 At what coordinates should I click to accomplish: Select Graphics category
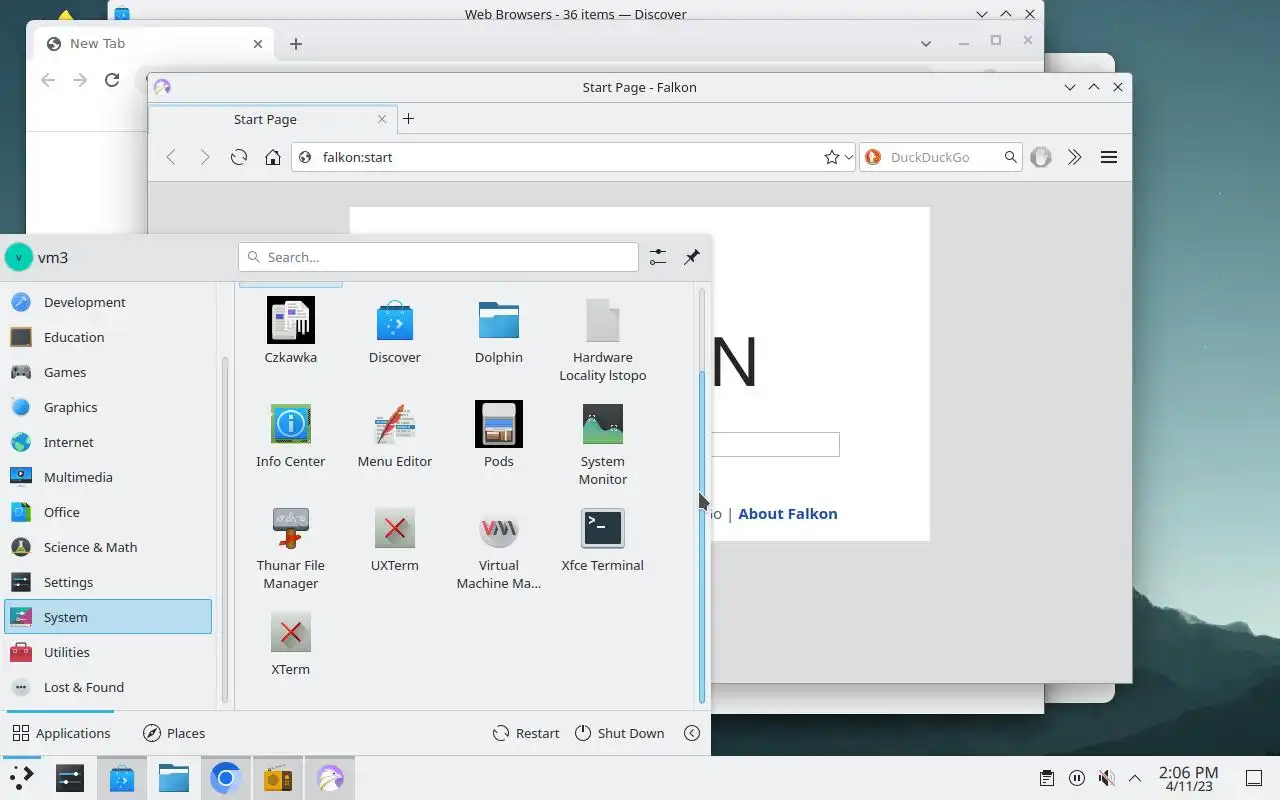click(x=108, y=407)
